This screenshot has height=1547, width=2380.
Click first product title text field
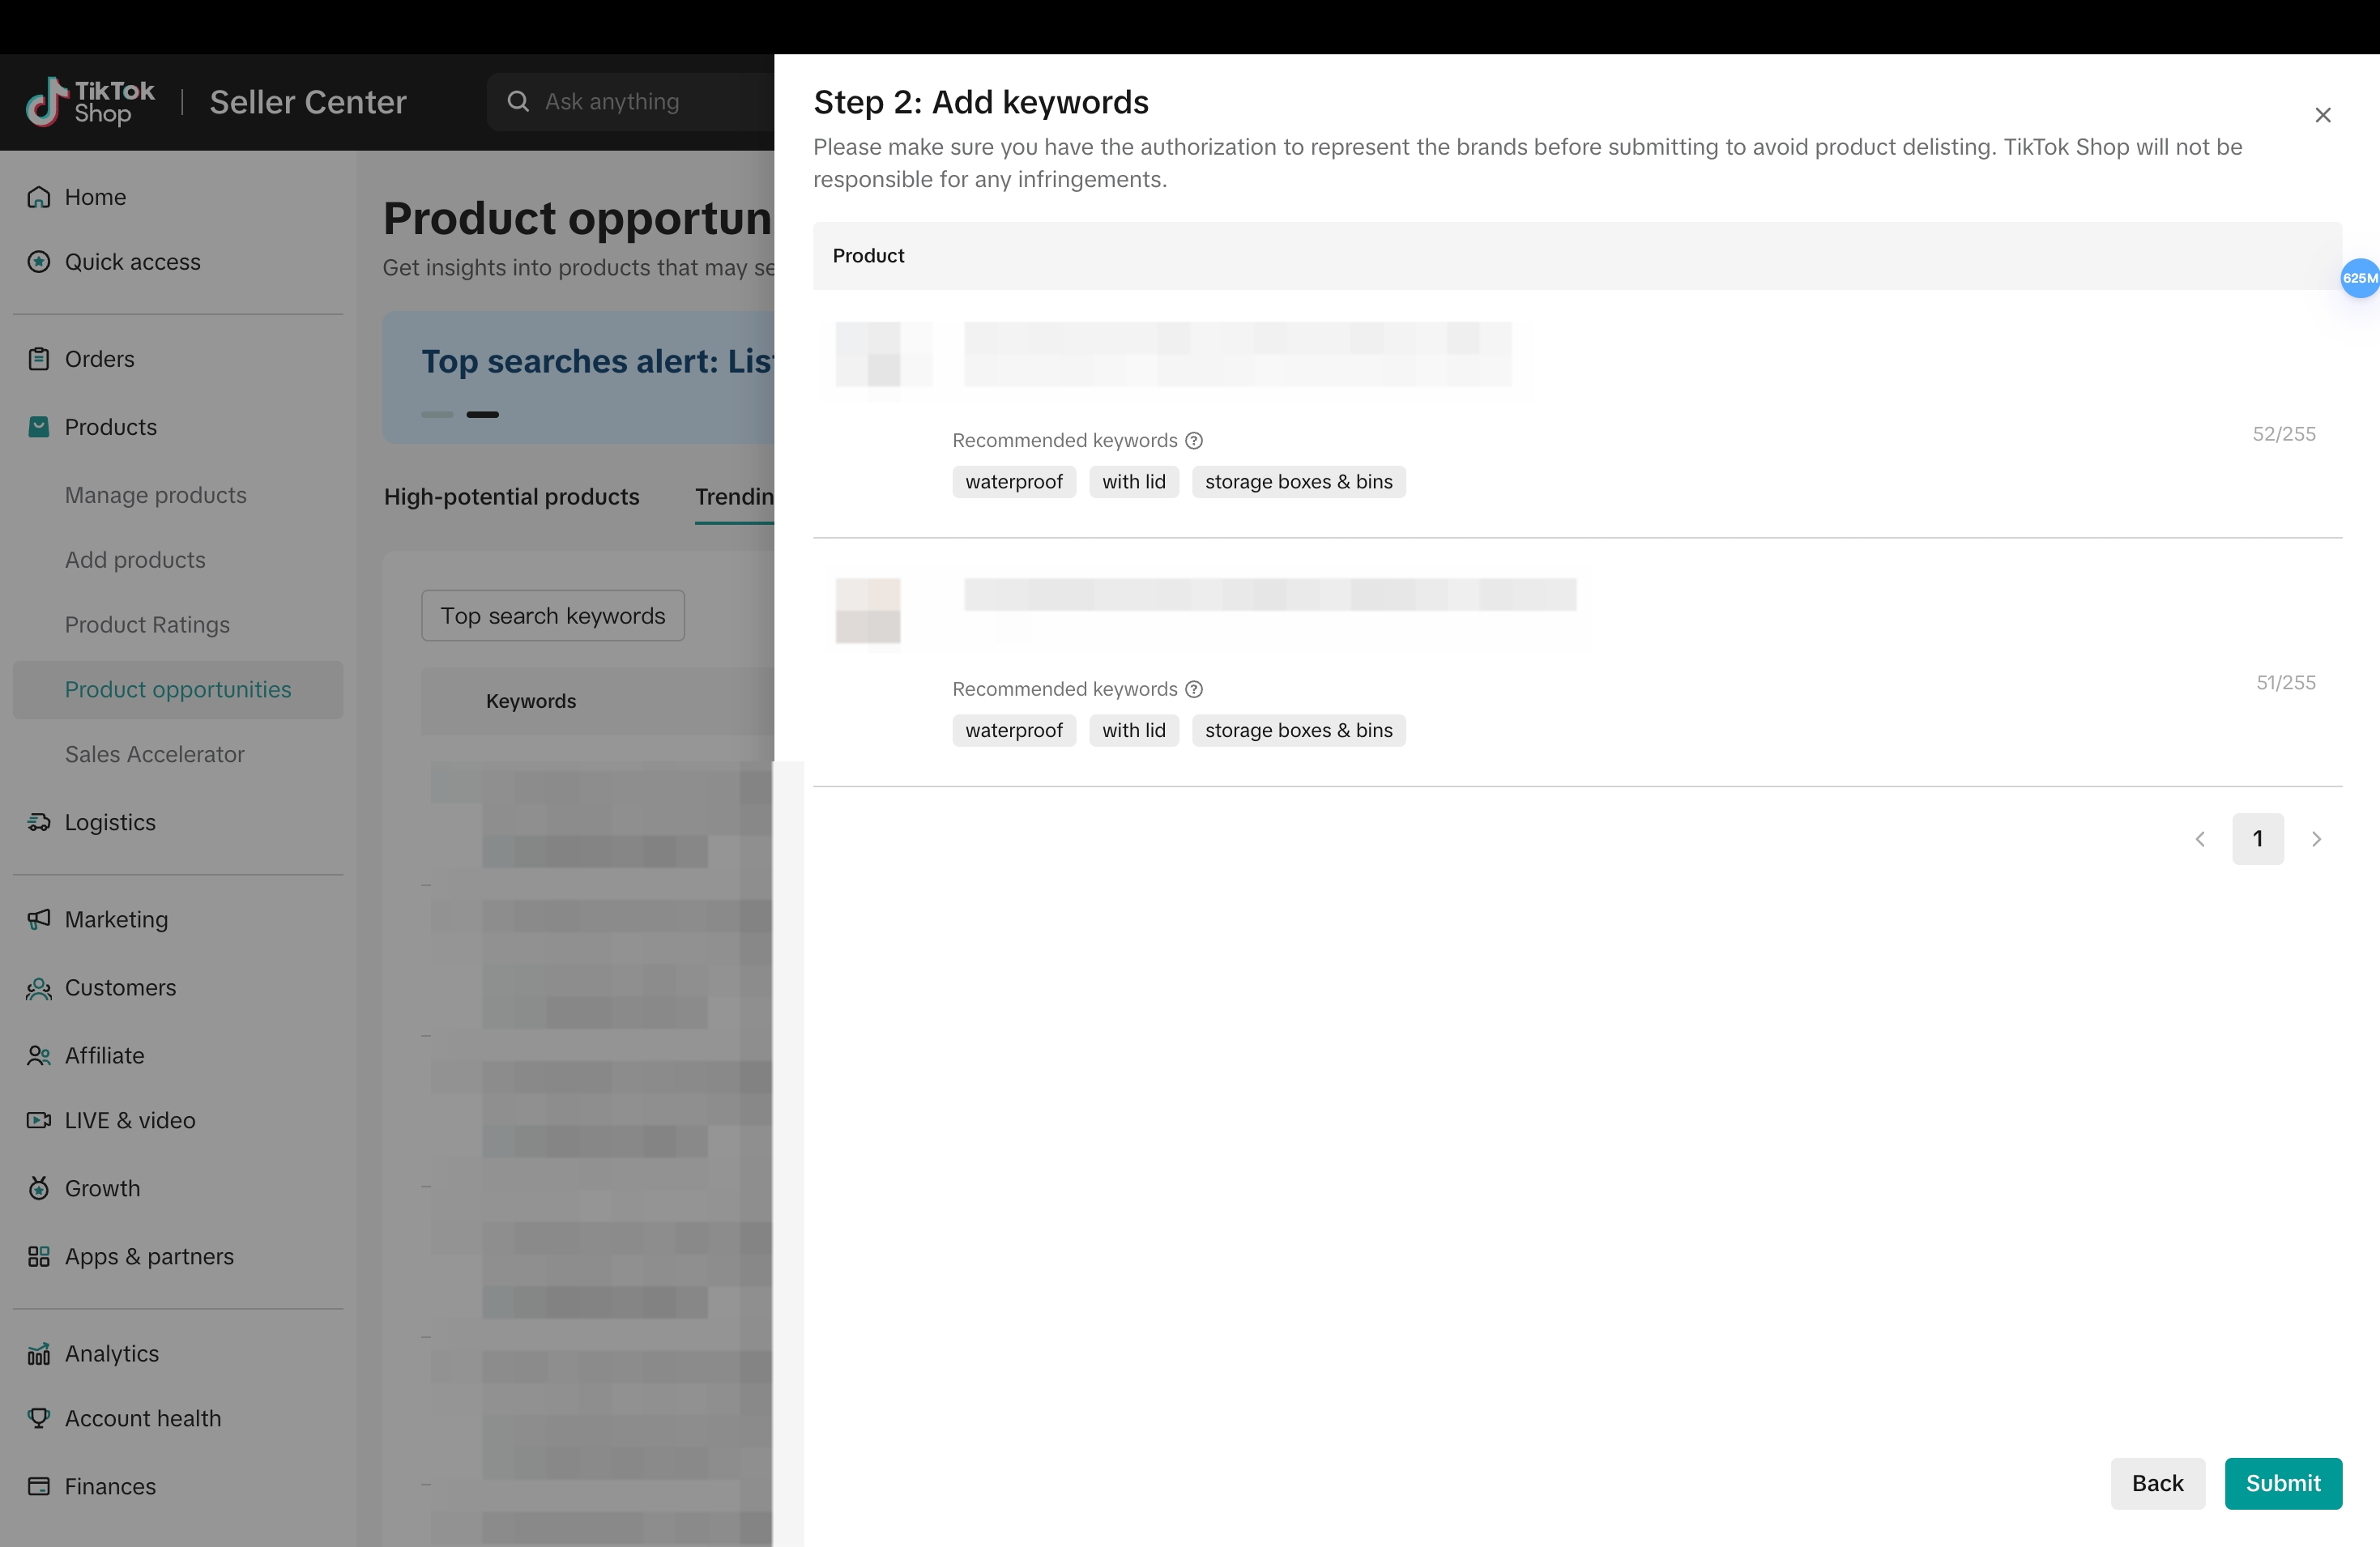[1238, 354]
